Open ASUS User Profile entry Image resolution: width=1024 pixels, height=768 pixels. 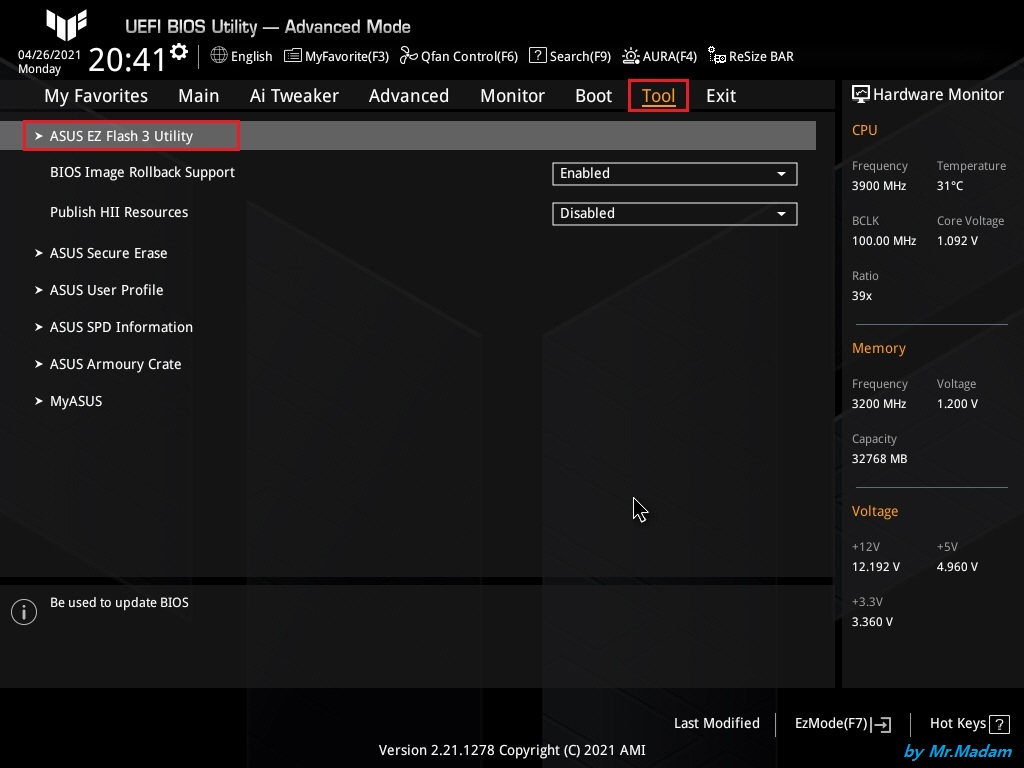(x=106, y=290)
